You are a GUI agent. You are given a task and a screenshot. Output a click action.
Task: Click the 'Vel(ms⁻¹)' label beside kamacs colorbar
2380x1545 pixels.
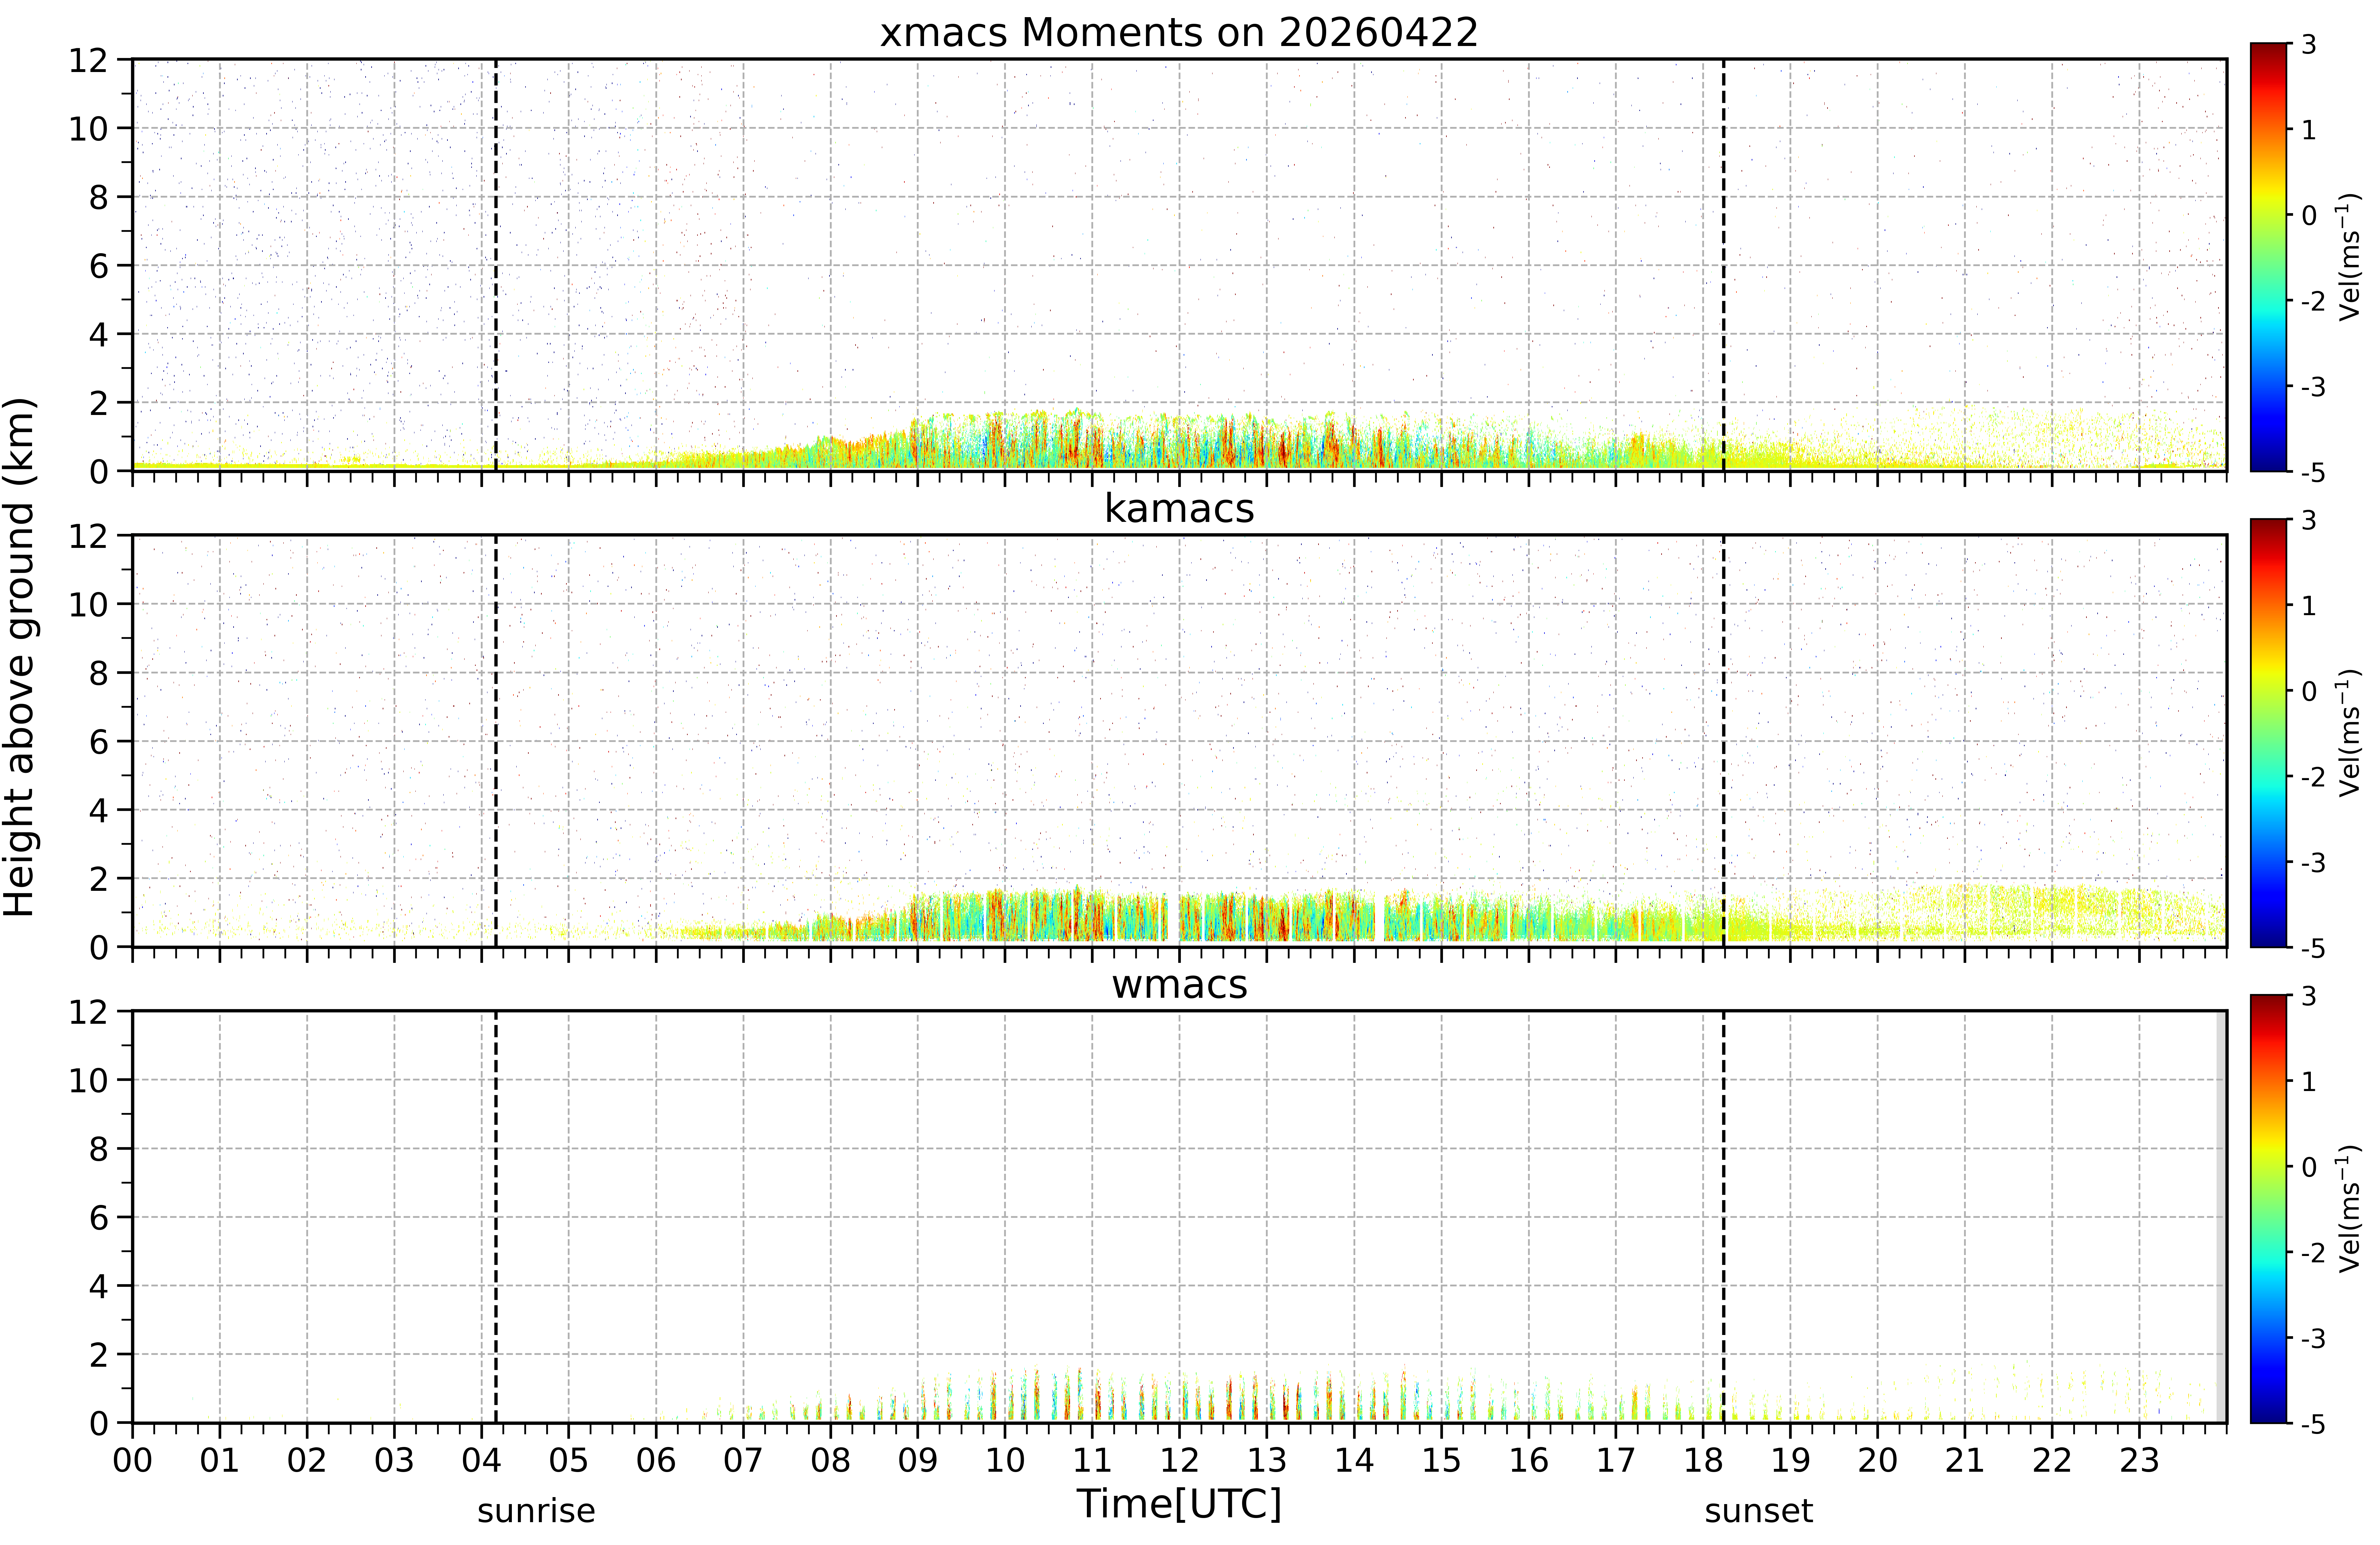click(2349, 733)
